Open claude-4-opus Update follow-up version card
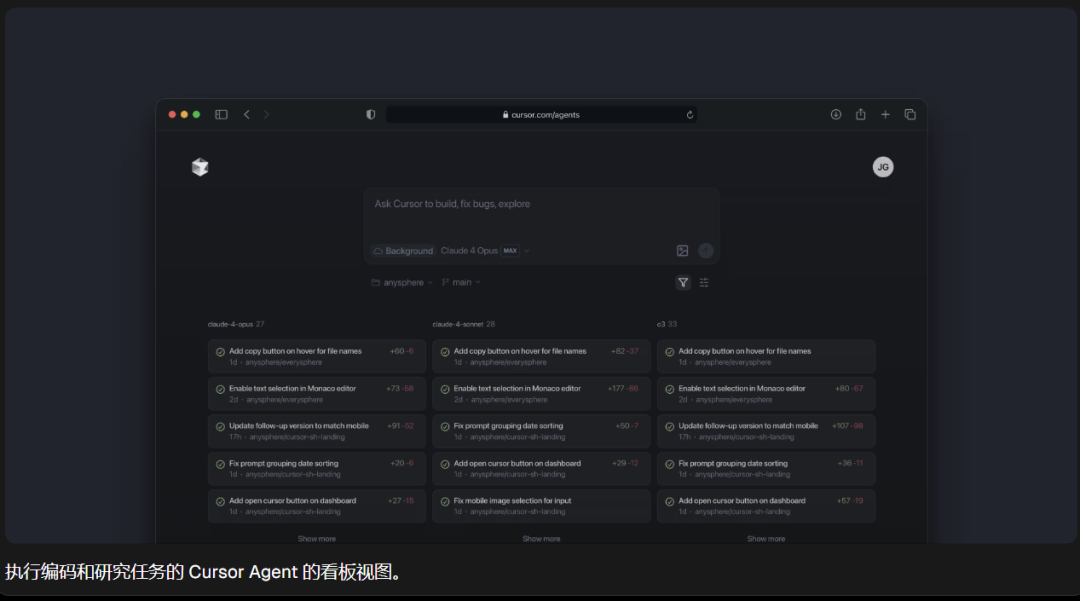 pos(317,431)
